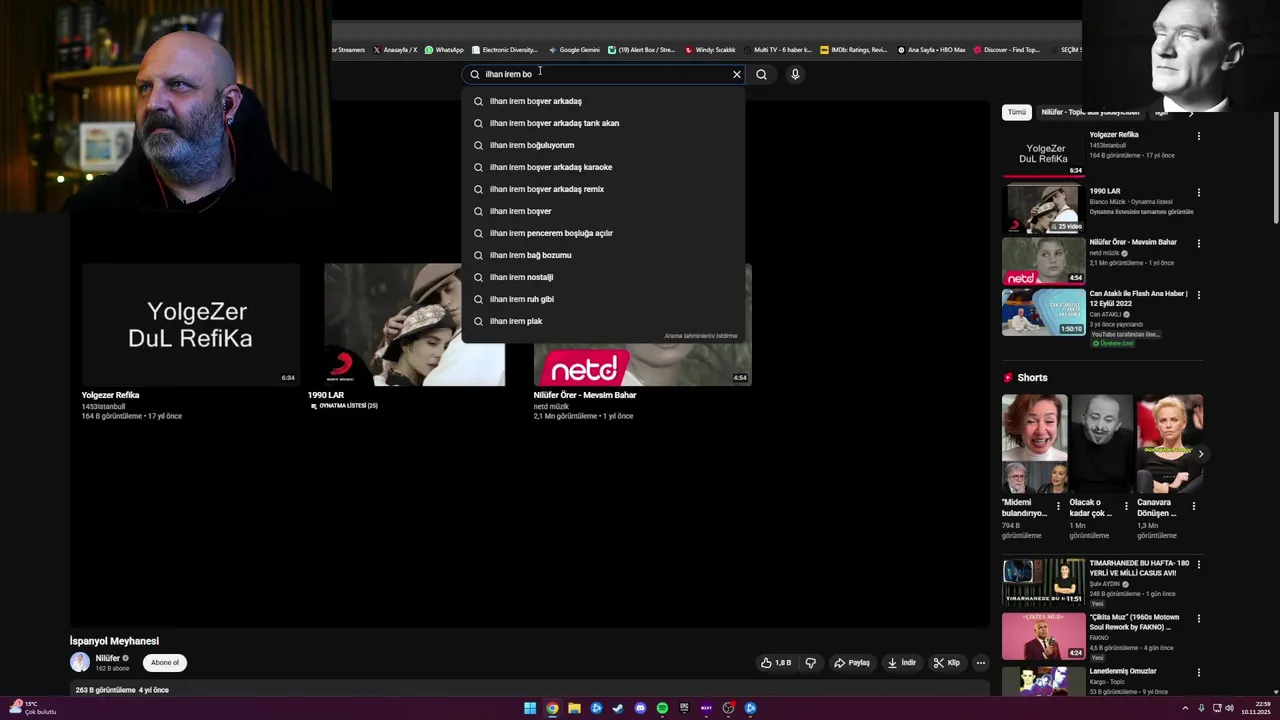Select suggestion 'ilhan irem boğuluyorum'
This screenshot has width=1280, height=720.
click(604, 145)
